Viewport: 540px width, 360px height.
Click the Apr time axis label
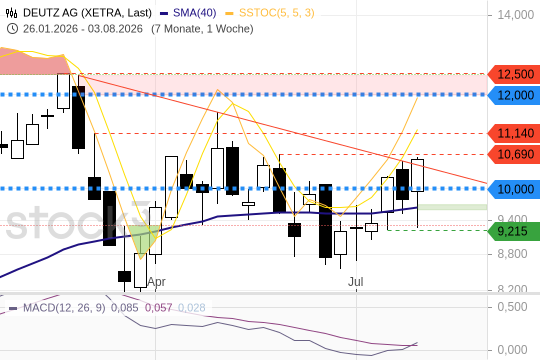[156, 282]
